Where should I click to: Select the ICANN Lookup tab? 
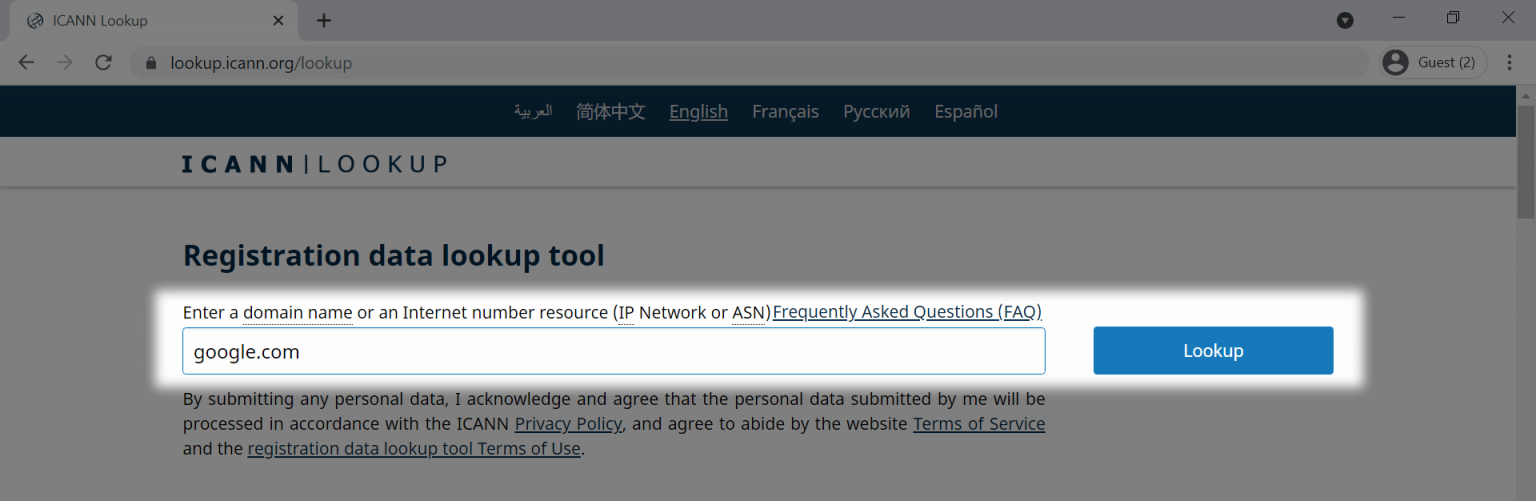pos(140,20)
